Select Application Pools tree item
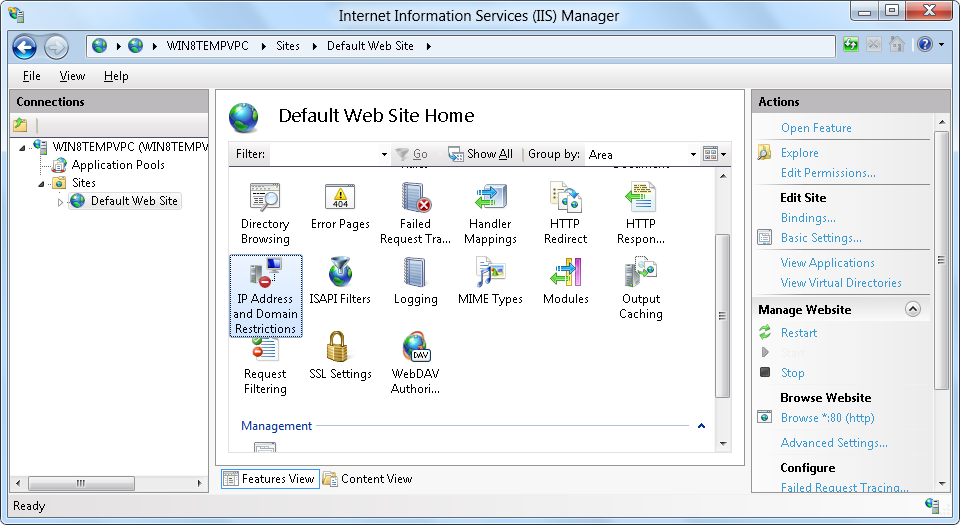This screenshot has width=960, height=525. [118, 165]
